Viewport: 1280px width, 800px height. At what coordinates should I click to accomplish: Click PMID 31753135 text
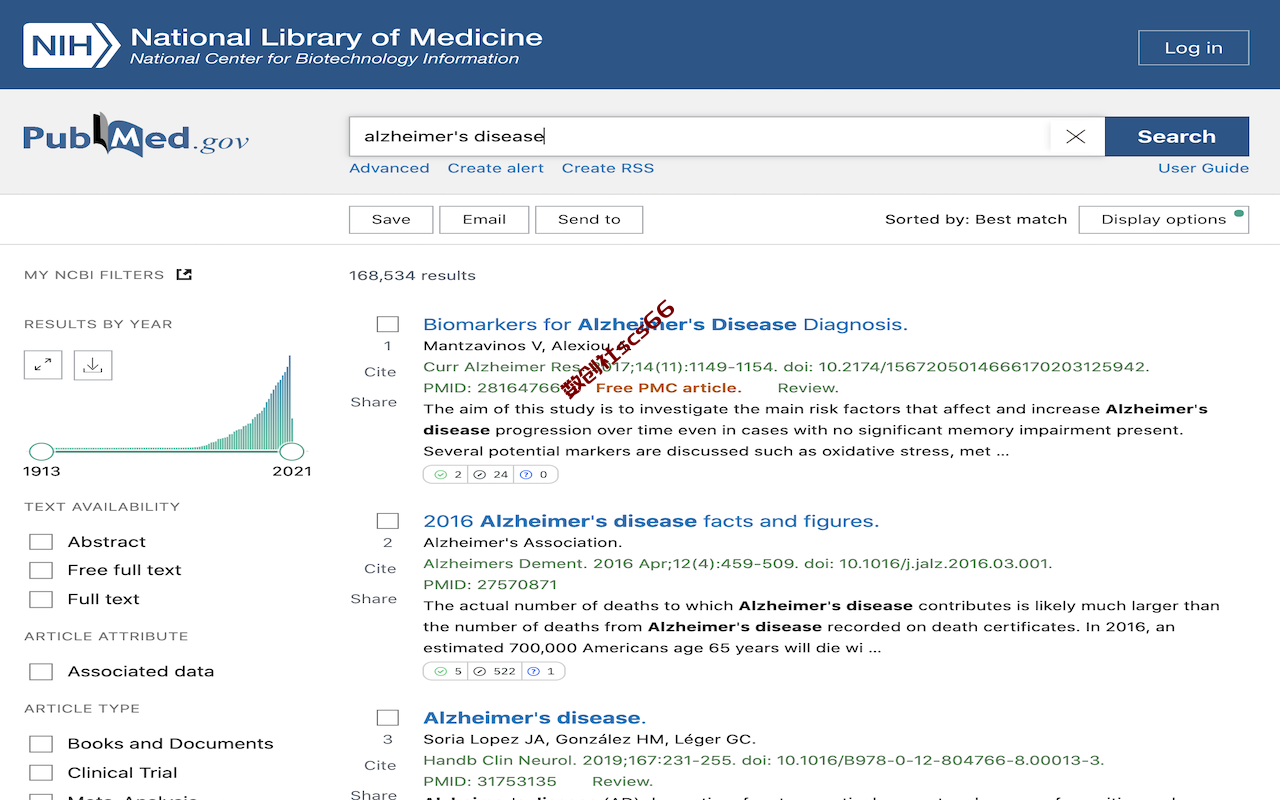pos(490,782)
